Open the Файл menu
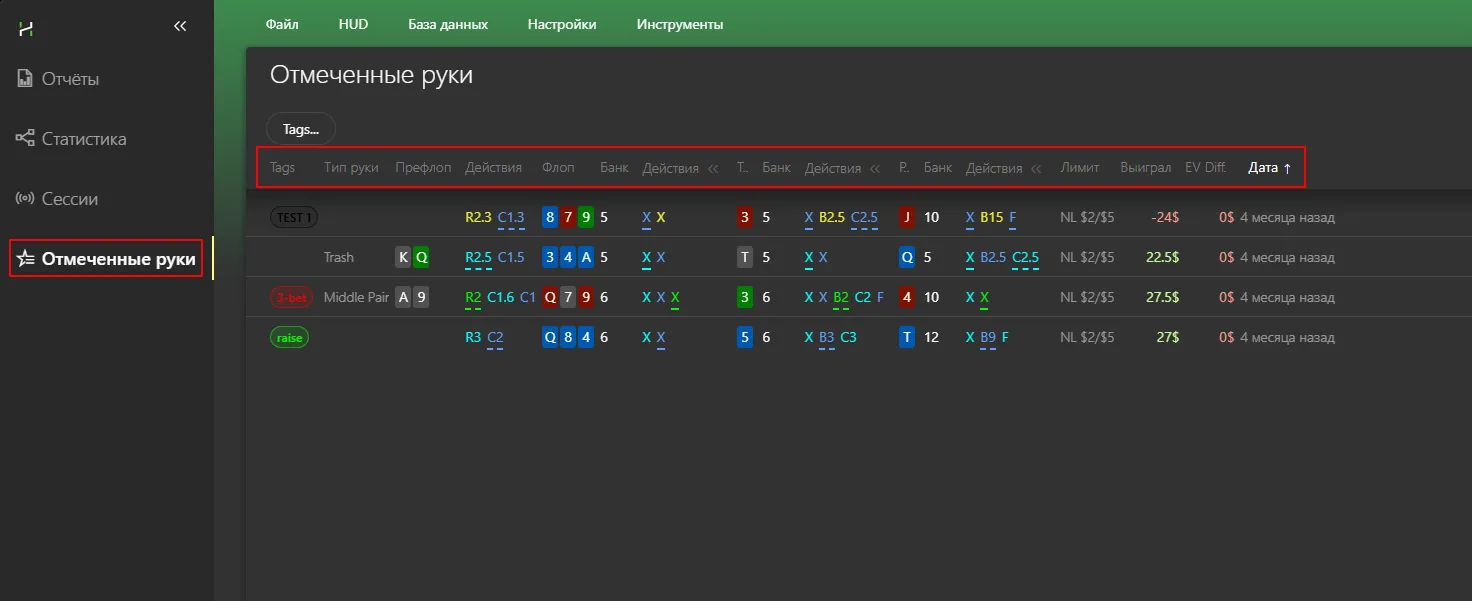1472x601 pixels. pos(282,24)
